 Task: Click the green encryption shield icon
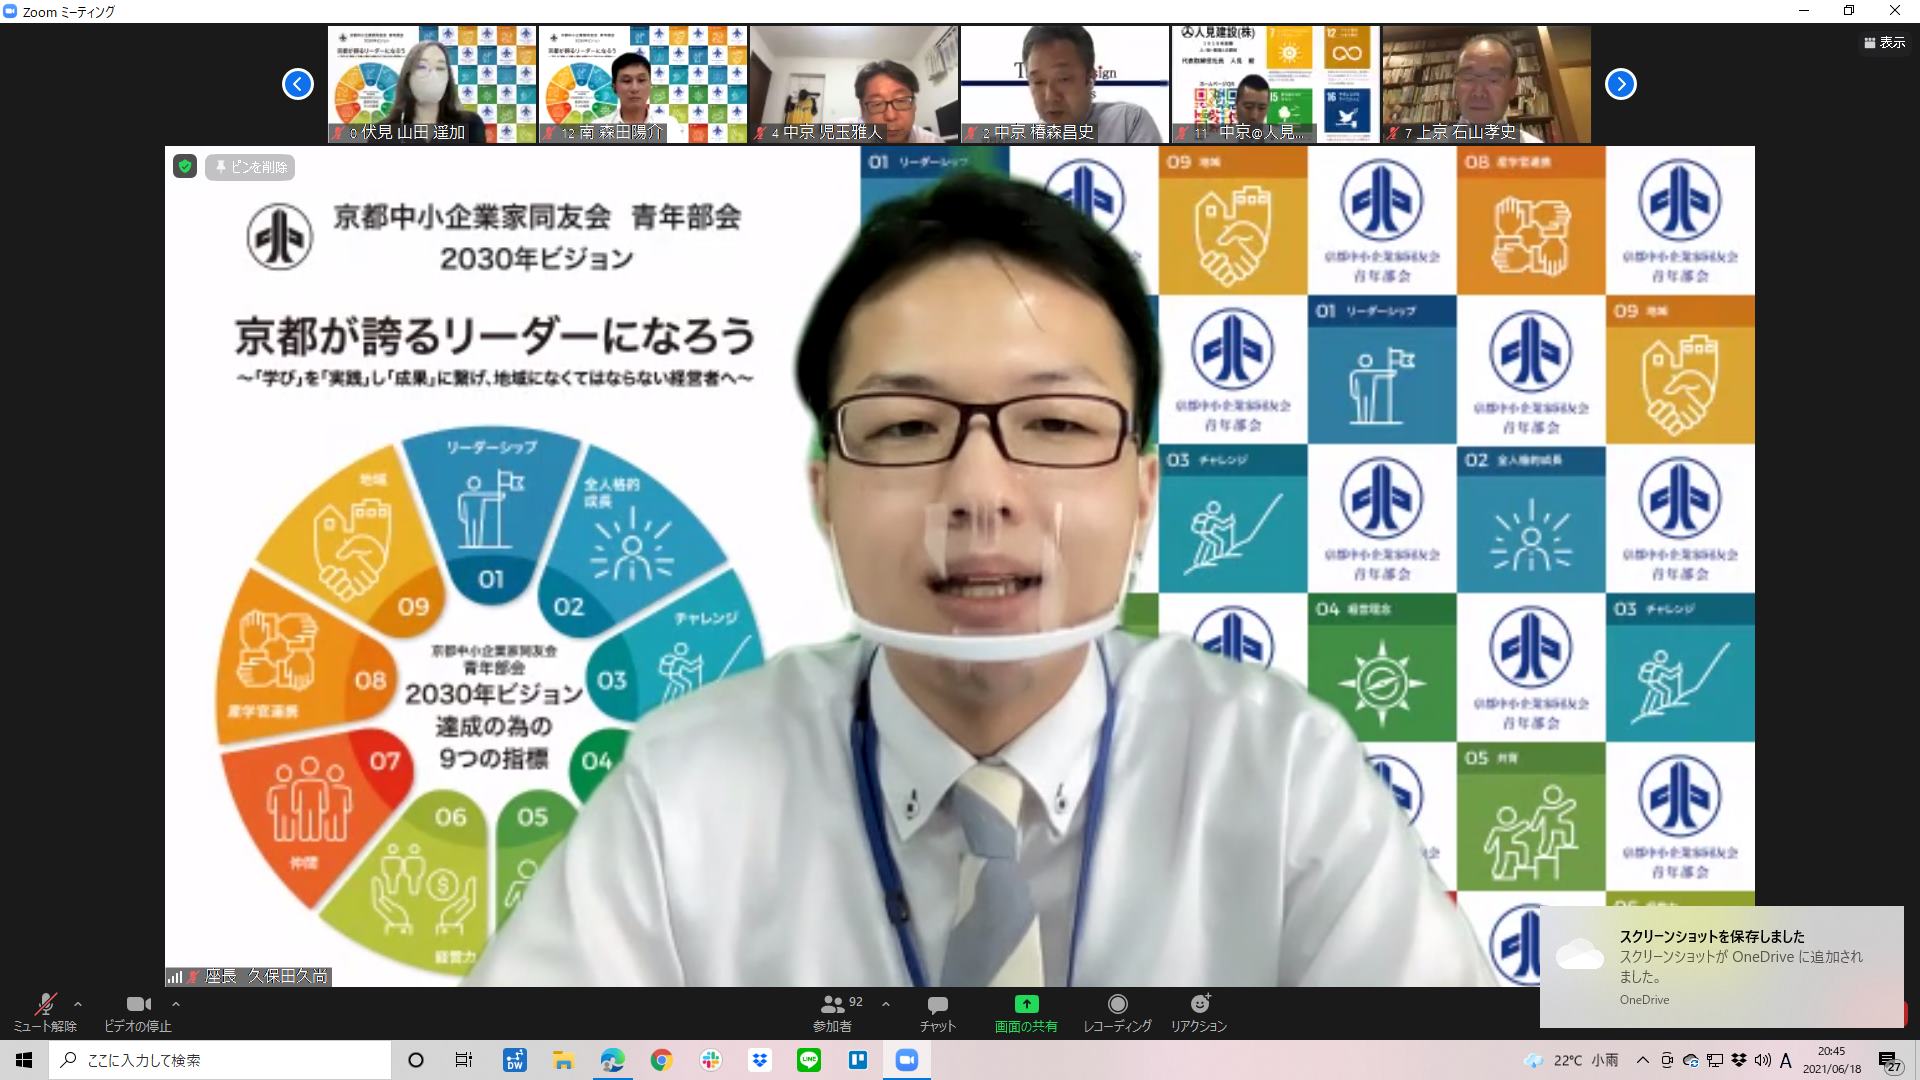pyautogui.click(x=185, y=166)
